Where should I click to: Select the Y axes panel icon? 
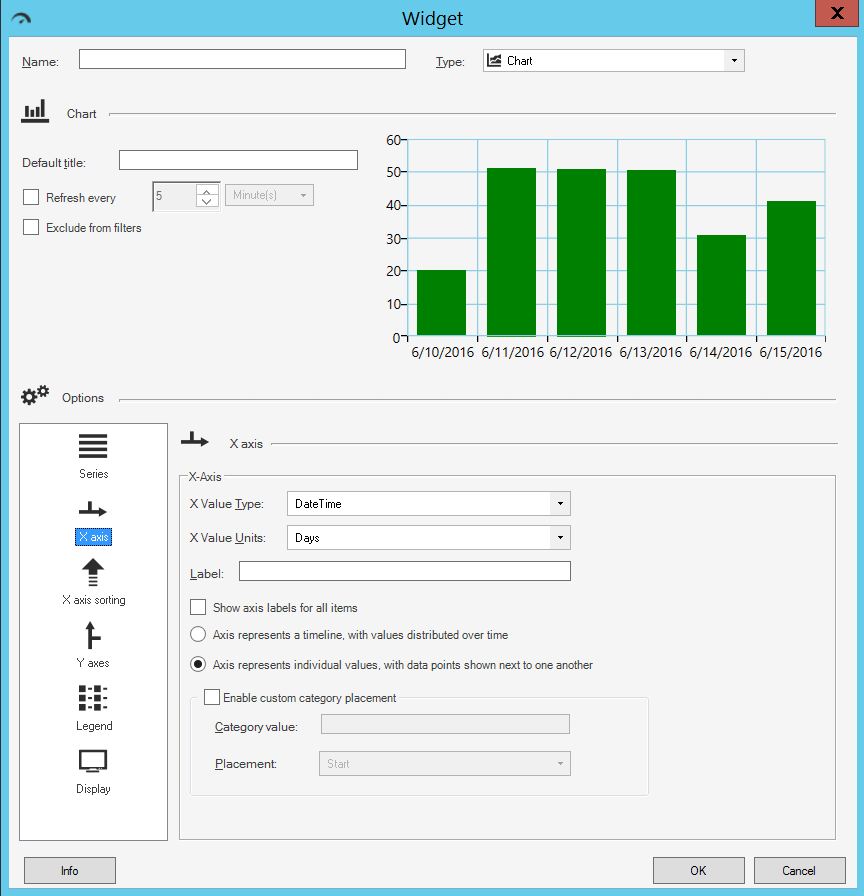[x=93, y=638]
